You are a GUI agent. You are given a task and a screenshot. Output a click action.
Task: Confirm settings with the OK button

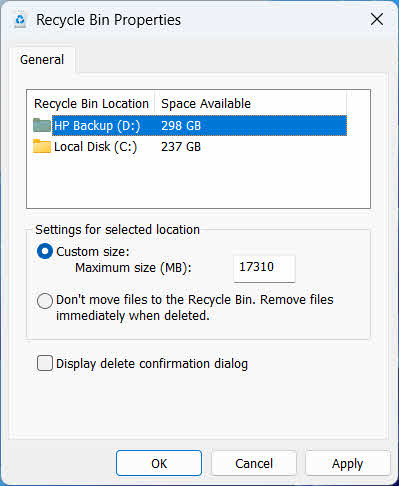click(159, 463)
